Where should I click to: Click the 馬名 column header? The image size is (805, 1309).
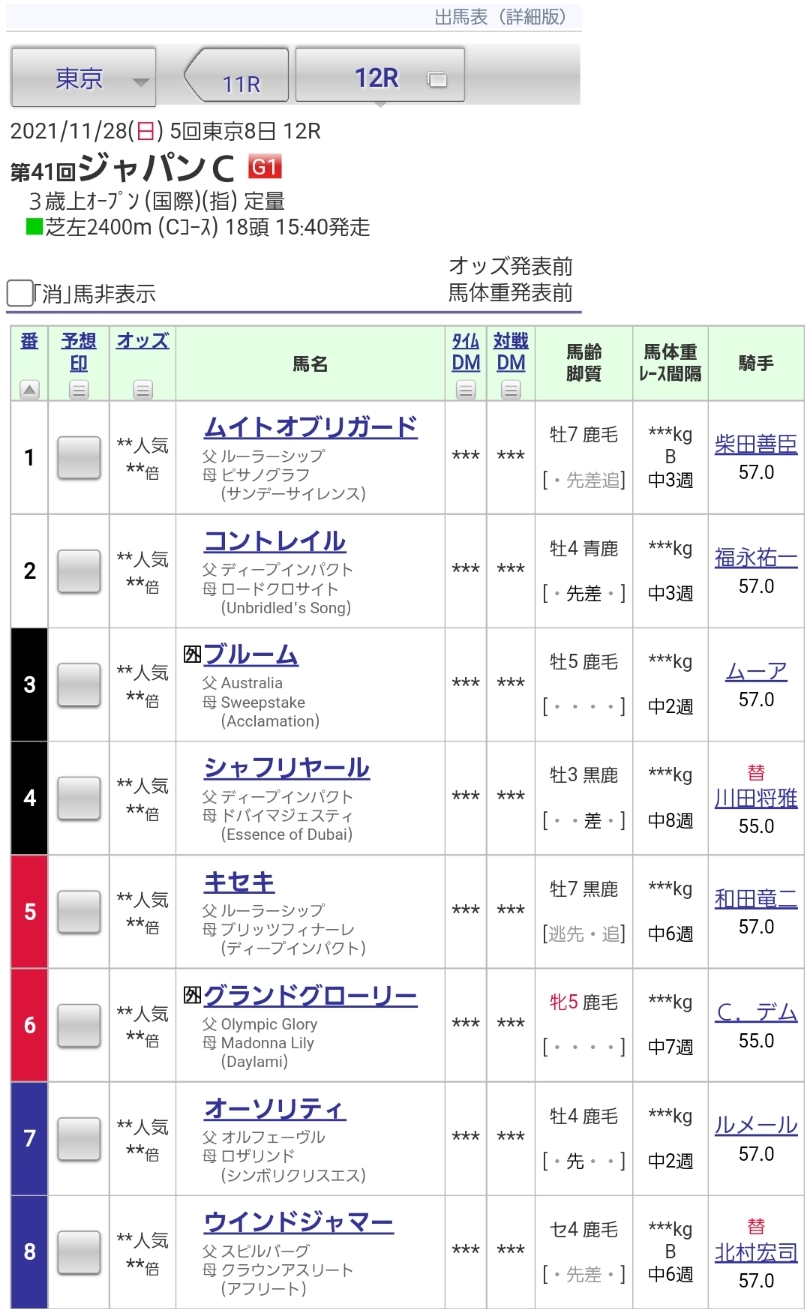311,364
